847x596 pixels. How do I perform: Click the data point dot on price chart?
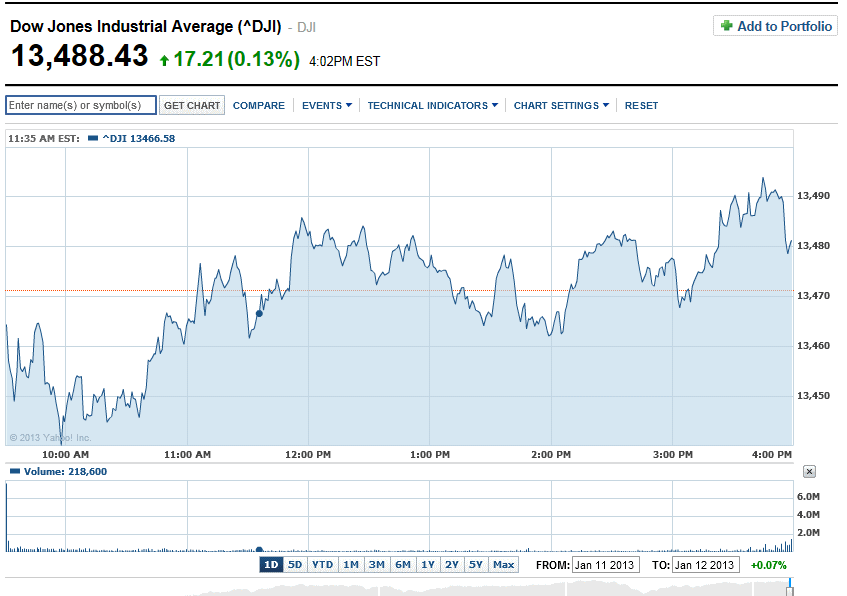click(259, 313)
